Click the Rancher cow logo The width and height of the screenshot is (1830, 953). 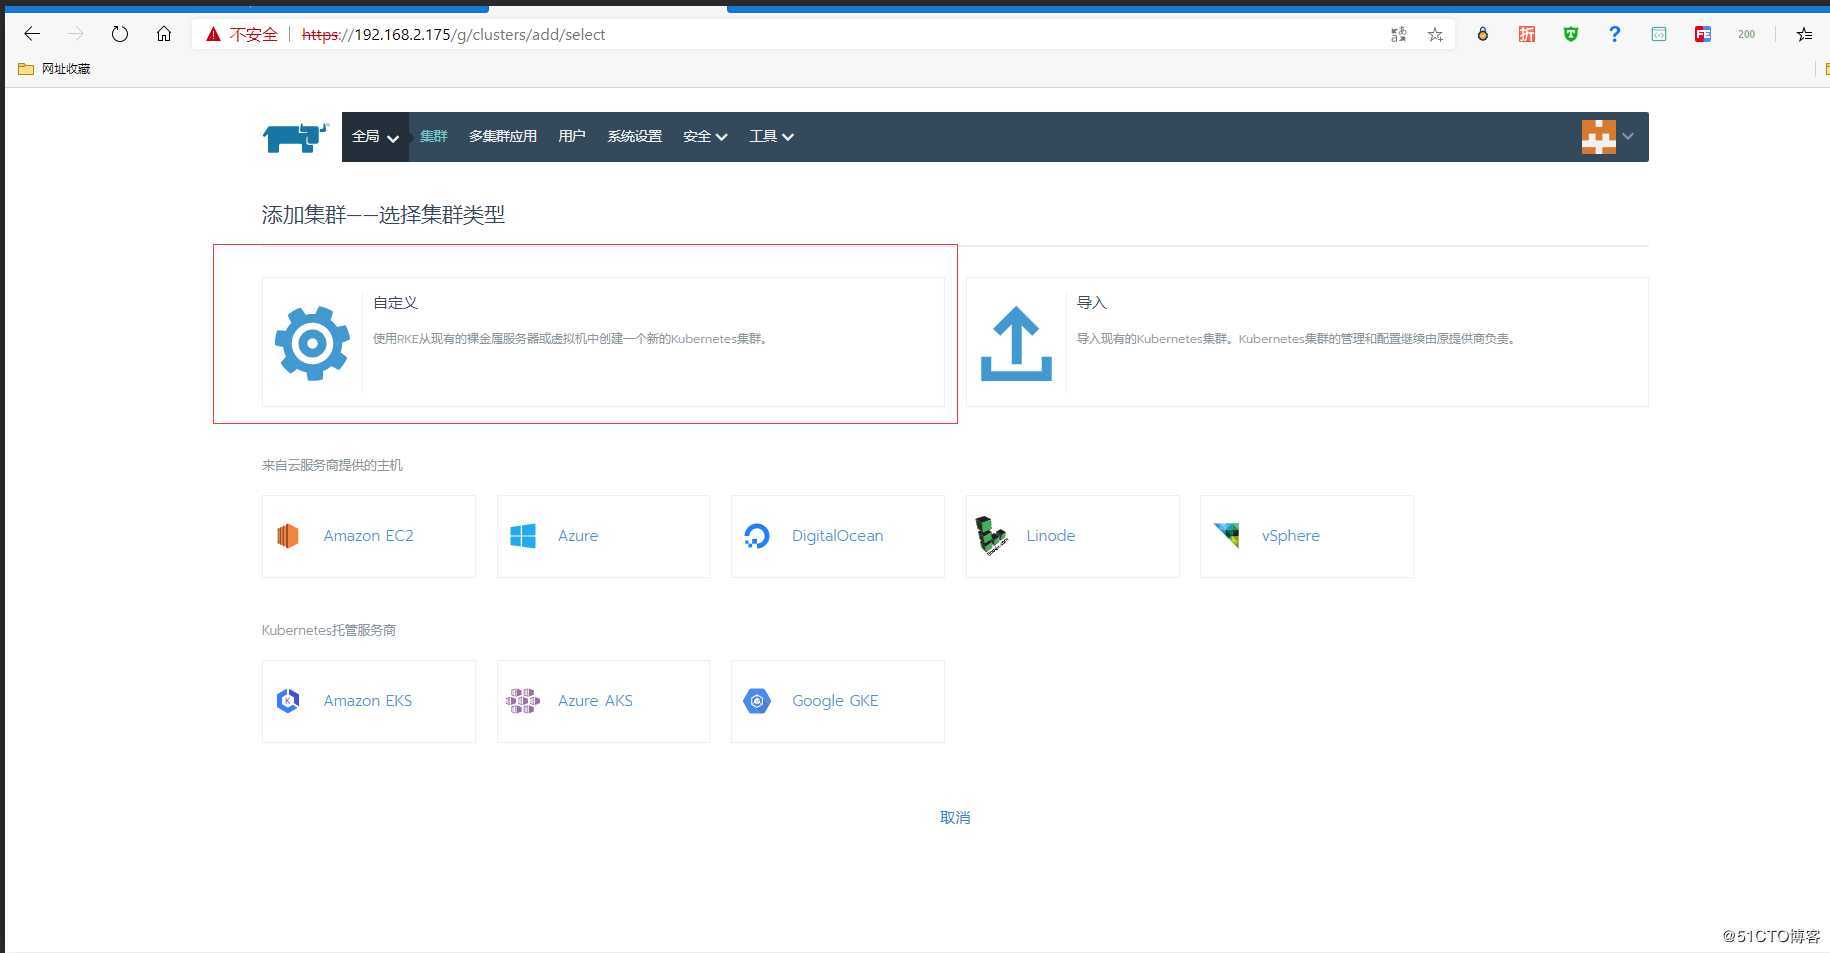tap(296, 137)
